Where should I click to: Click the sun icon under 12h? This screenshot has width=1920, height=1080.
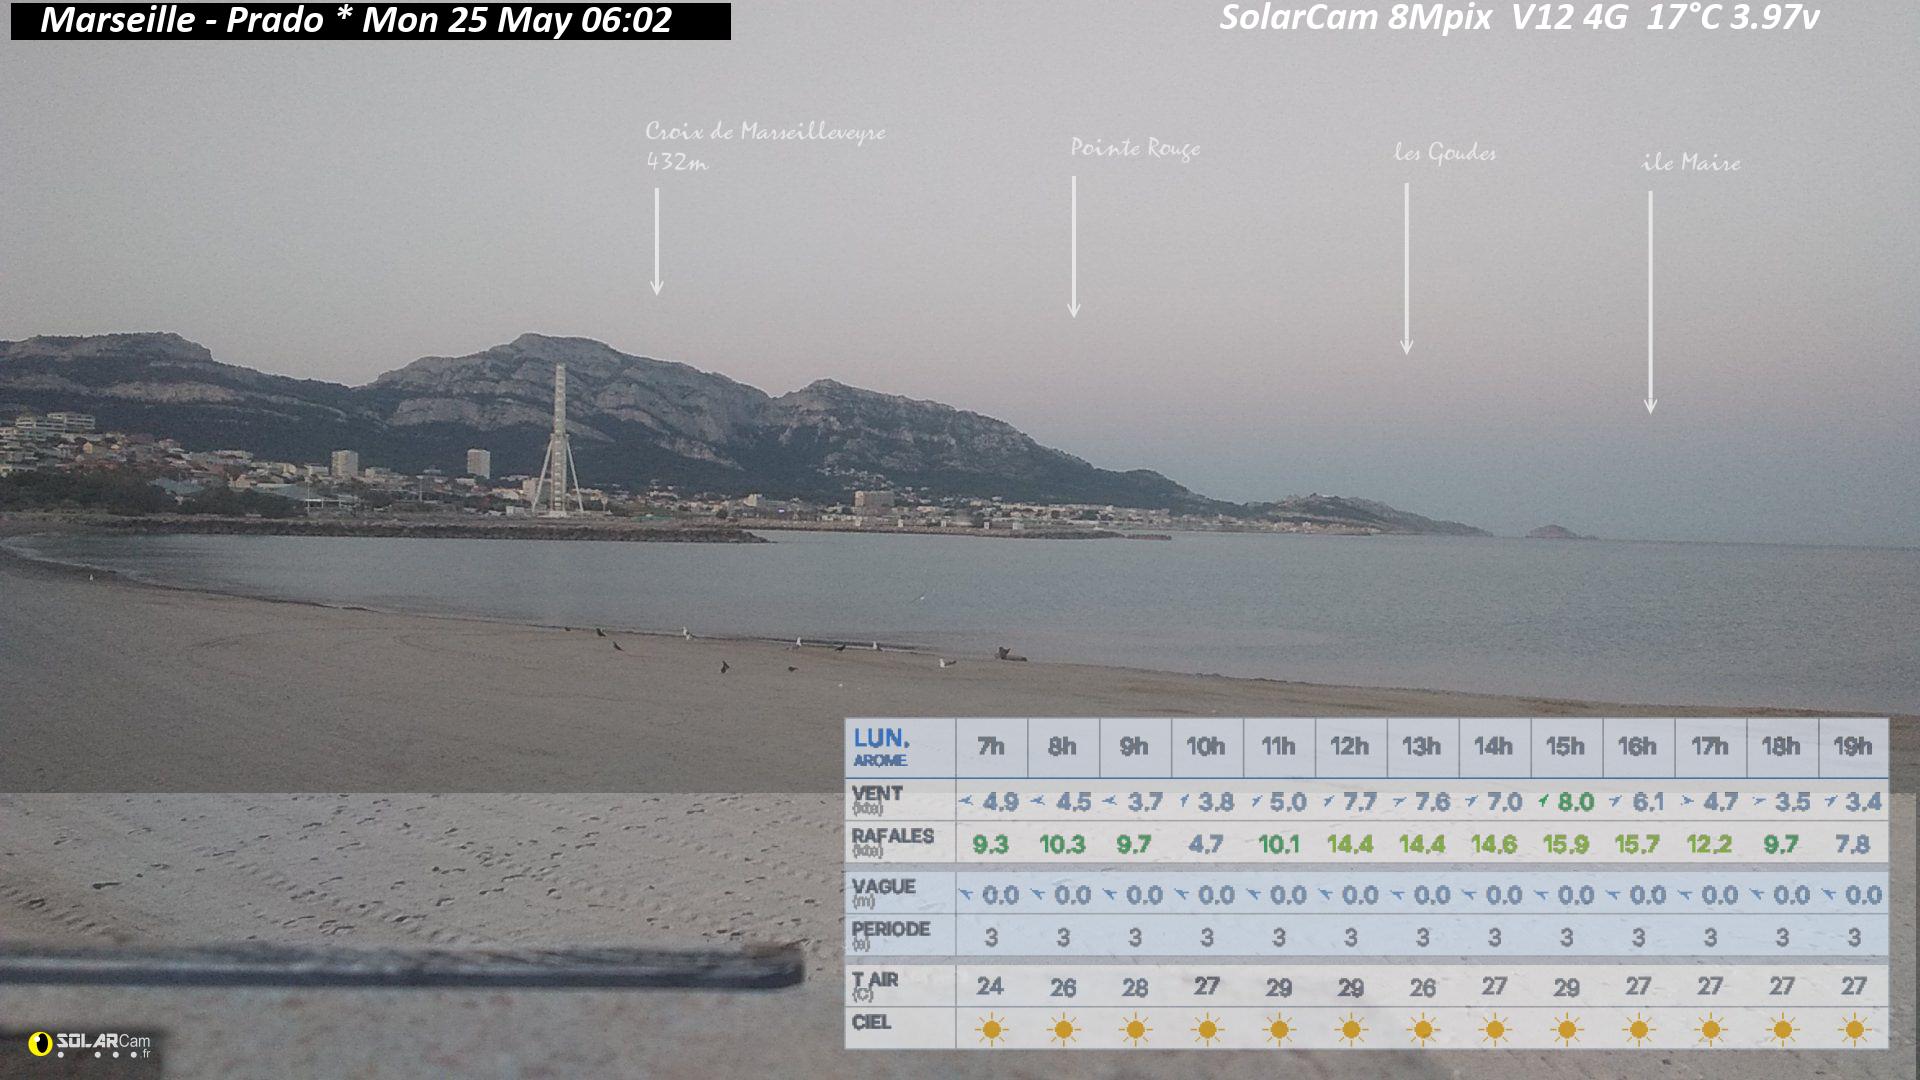(1351, 1029)
